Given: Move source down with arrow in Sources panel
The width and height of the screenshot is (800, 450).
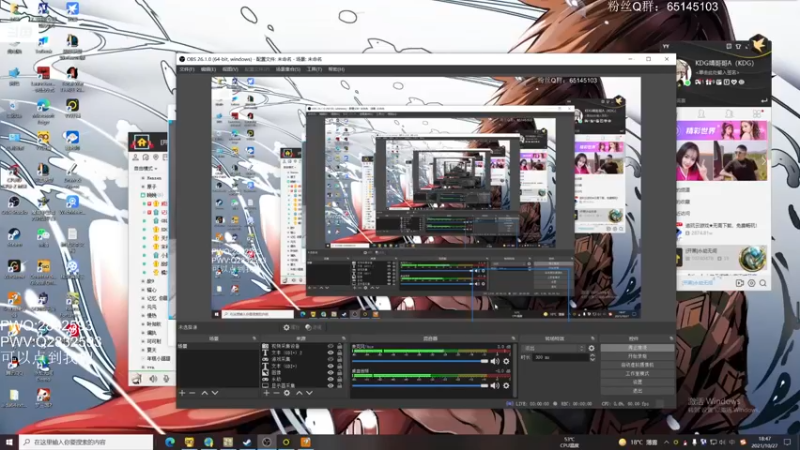Looking at the screenshot, I should pos(309,393).
